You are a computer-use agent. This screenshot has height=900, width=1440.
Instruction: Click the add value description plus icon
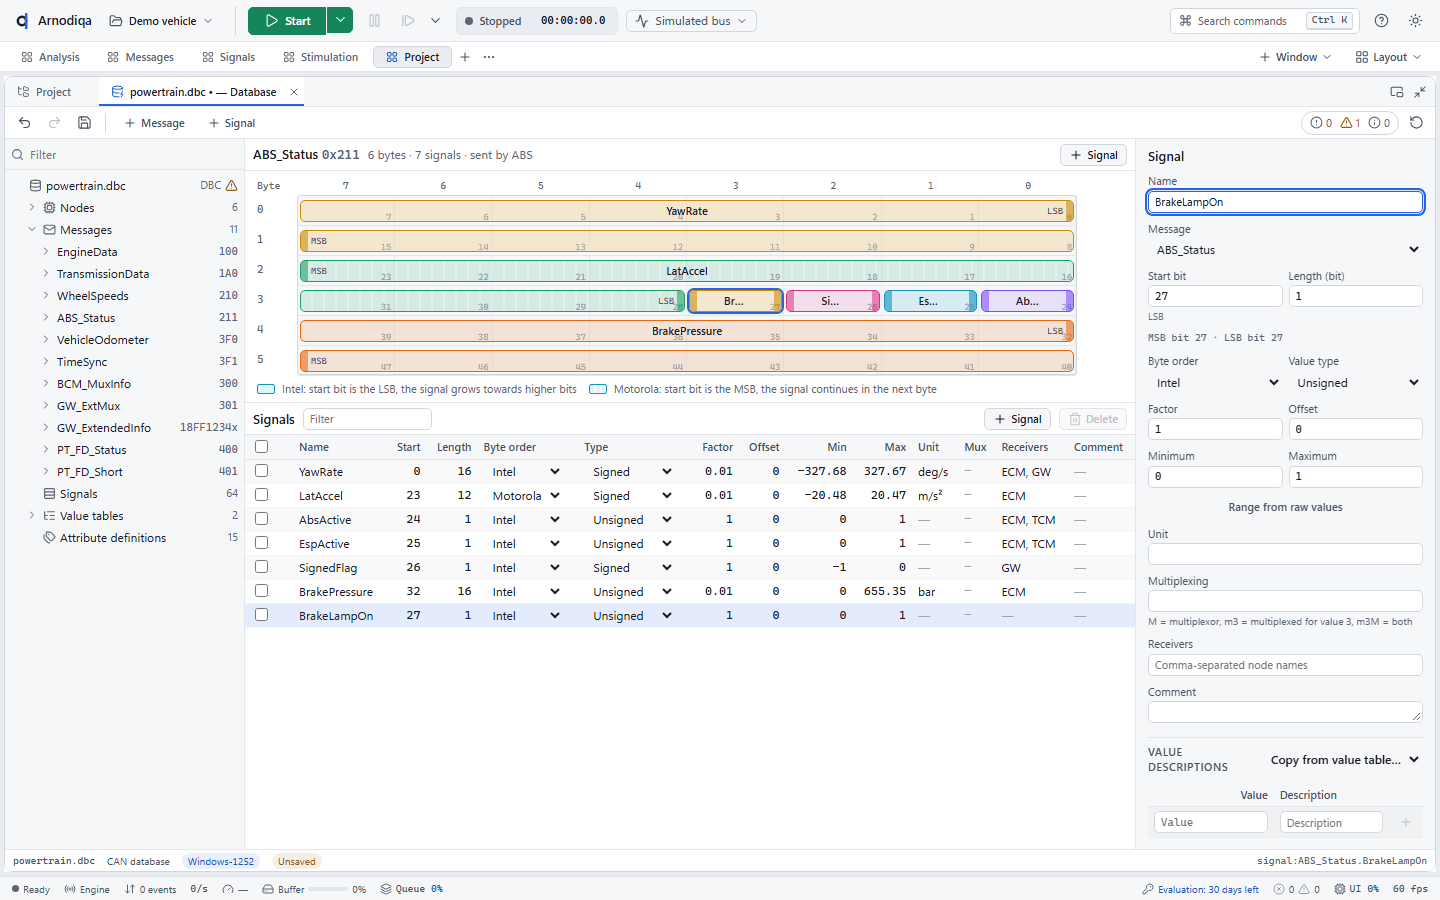1406,822
